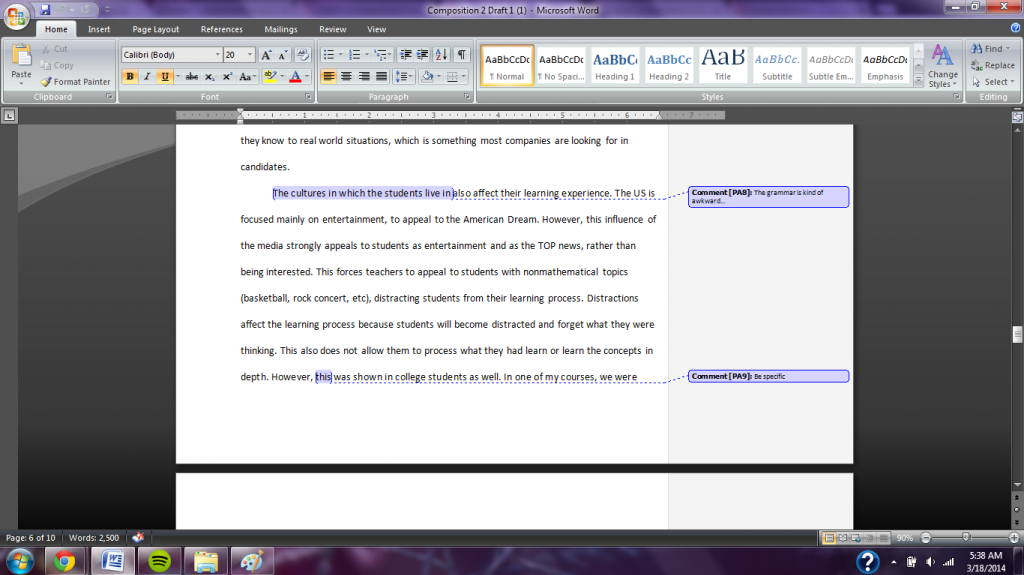This screenshot has width=1024, height=575.
Task: Apply the Heading 1 style
Action: 615,65
